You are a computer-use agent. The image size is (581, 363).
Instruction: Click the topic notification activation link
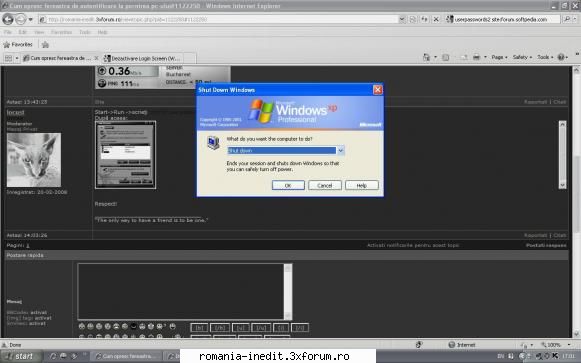click(x=413, y=245)
